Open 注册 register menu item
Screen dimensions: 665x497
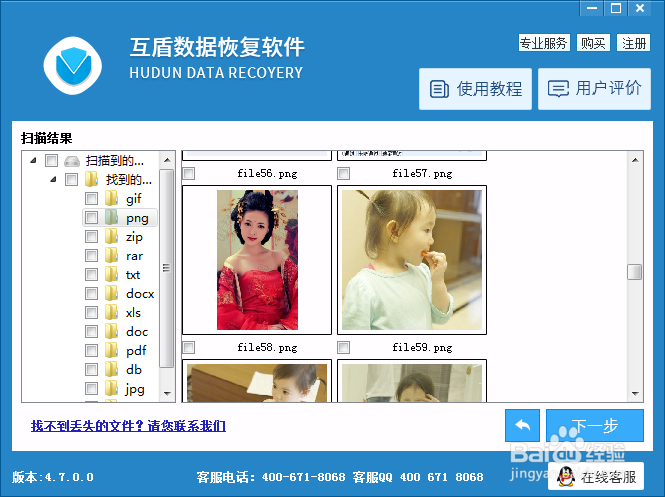[634, 43]
